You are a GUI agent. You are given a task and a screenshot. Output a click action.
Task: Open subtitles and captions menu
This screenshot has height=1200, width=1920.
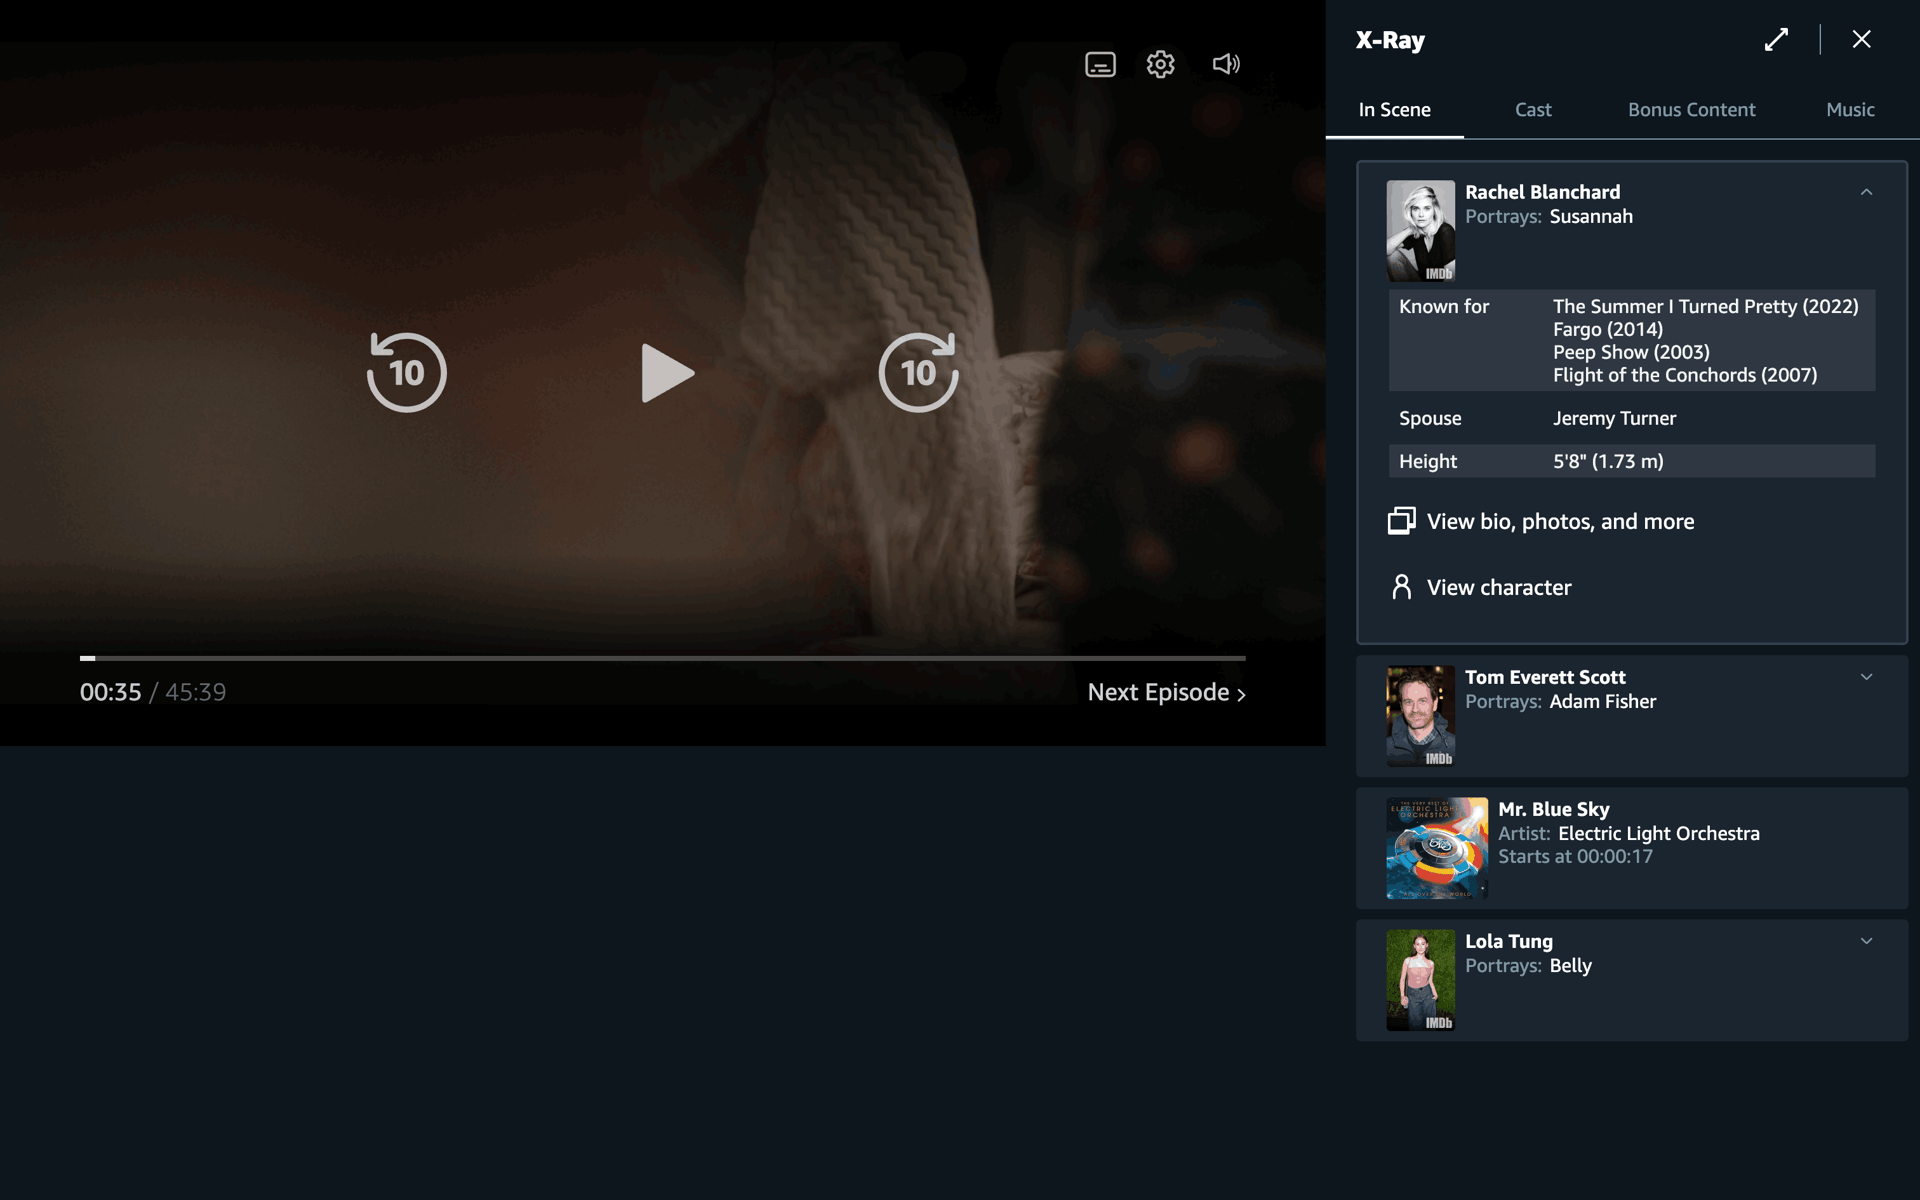(x=1100, y=64)
